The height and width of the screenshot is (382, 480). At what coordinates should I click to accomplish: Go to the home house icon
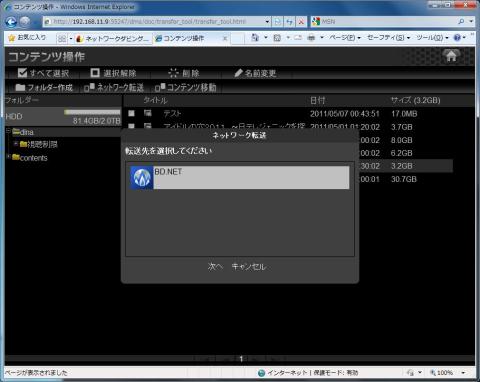[x=451, y=56]
